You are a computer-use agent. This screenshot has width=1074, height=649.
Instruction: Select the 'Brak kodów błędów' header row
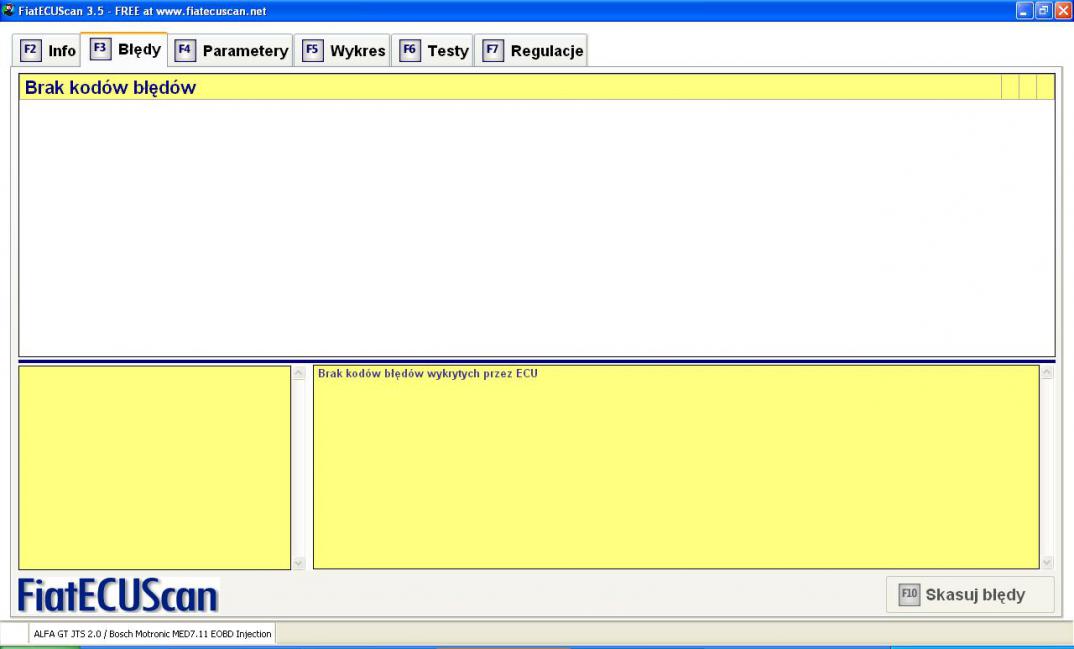[536, 87]
